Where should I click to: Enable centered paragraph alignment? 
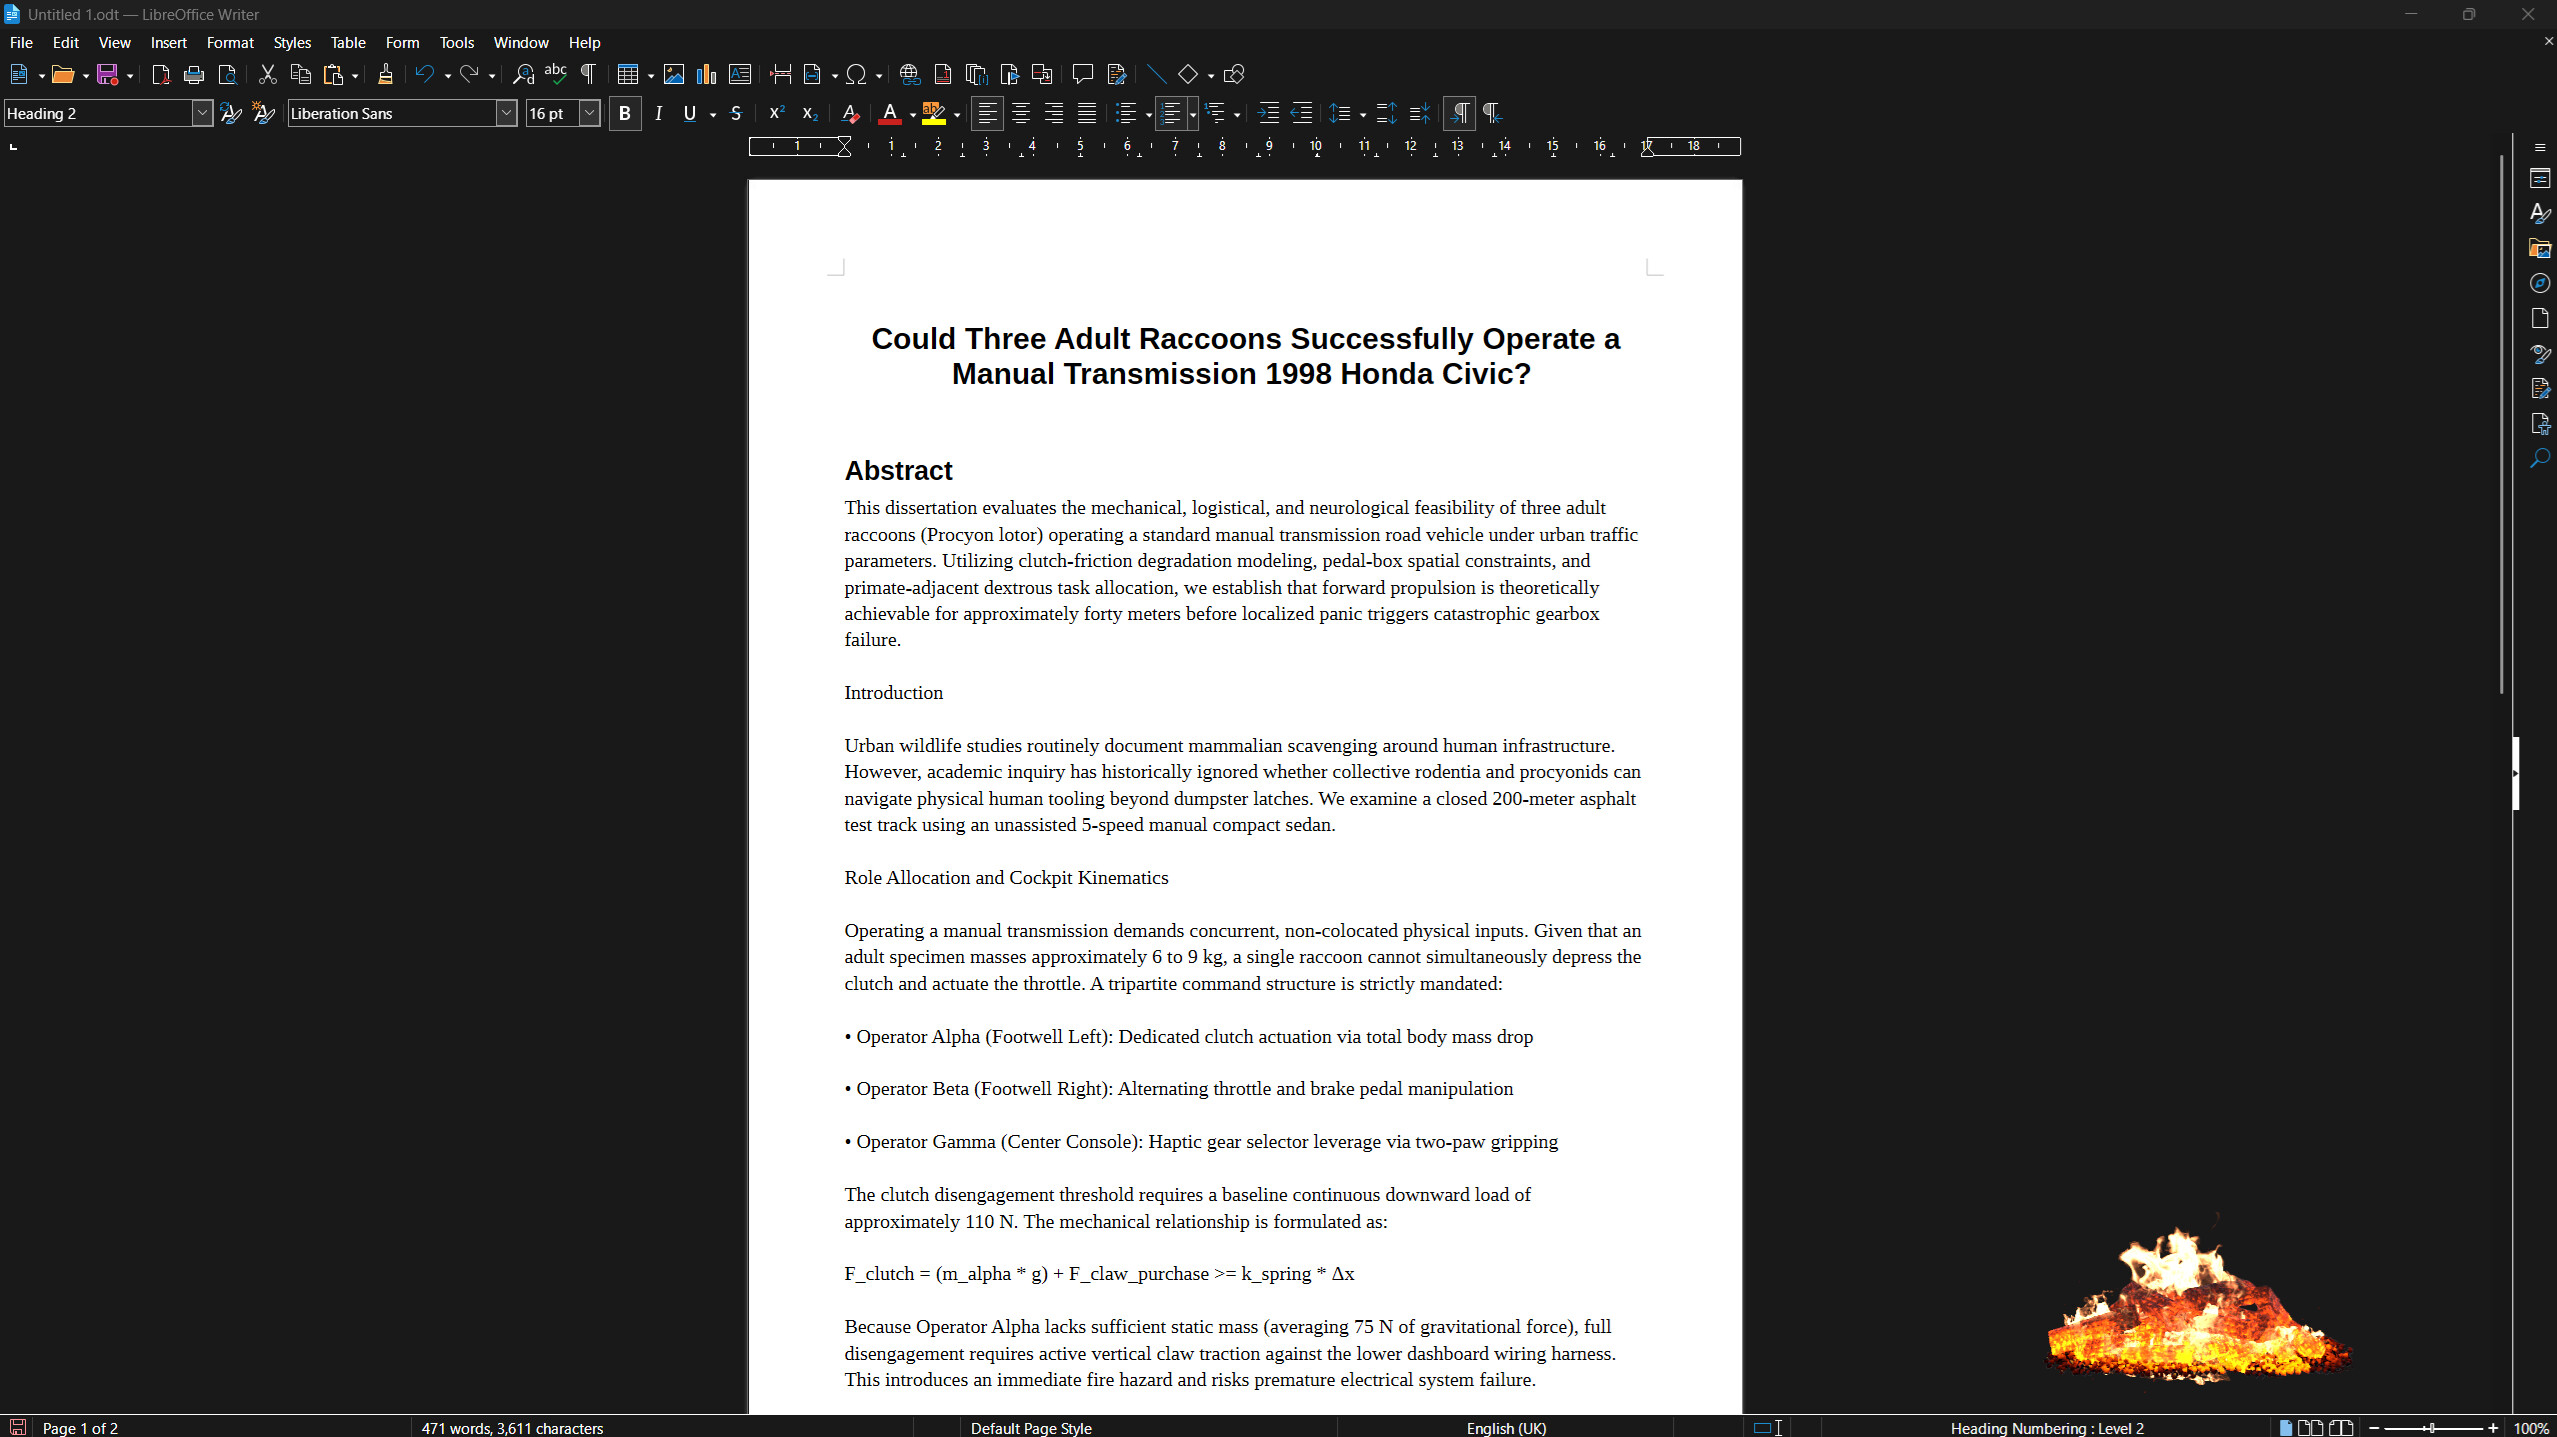pos(1020,113)
